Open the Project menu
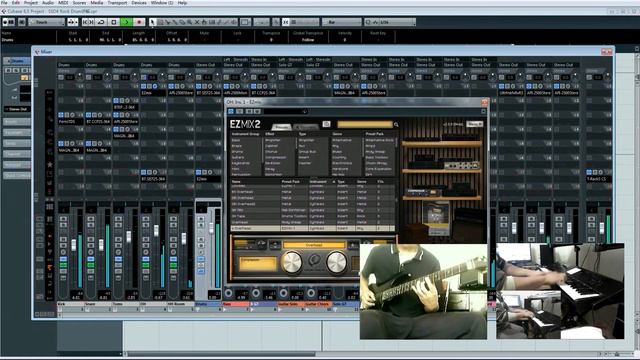The height and width of the screenshot is (360, 640). (31, 2)
